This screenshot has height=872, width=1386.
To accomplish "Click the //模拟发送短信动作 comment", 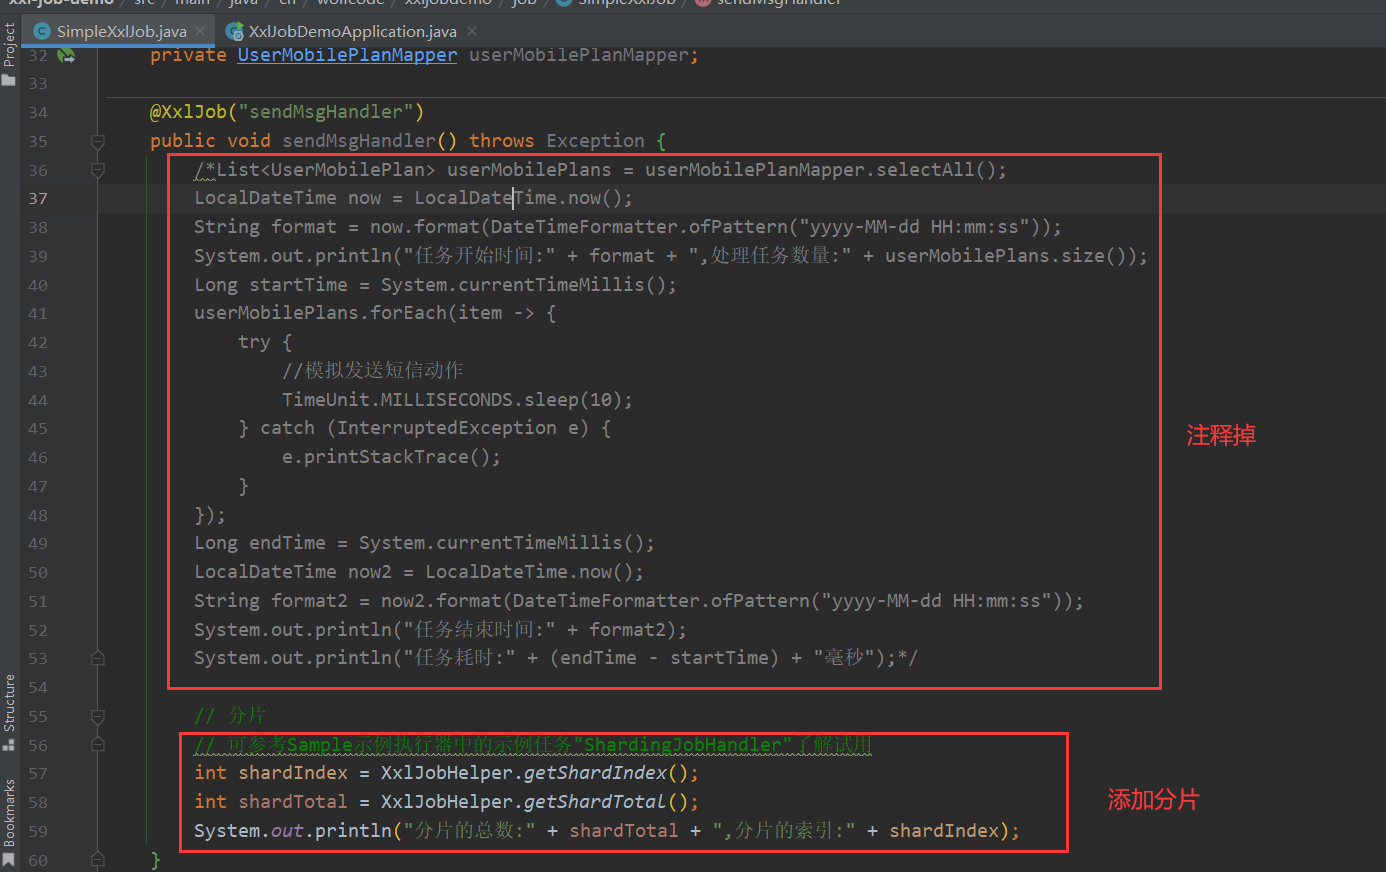I will tap(373, 371).
